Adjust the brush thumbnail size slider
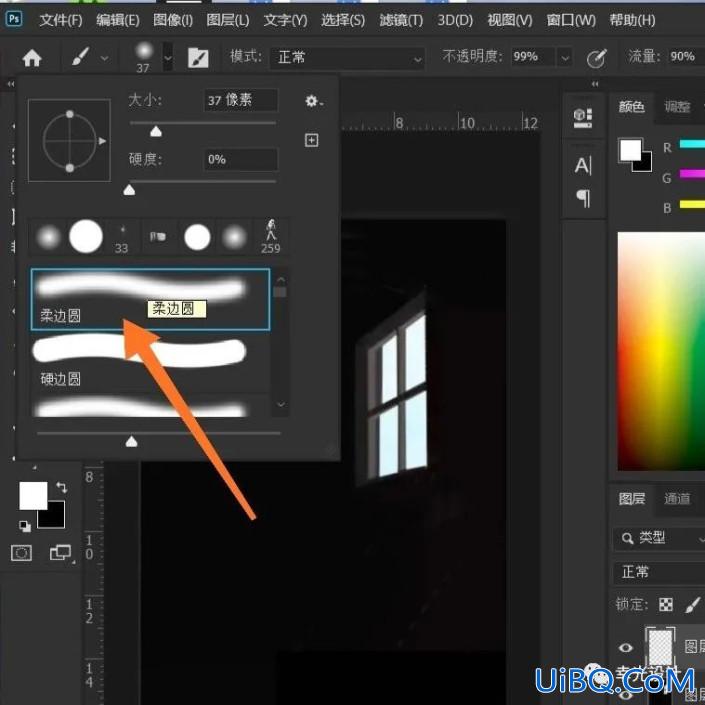This screenshot has height=705, width=705. click(132, 442)
